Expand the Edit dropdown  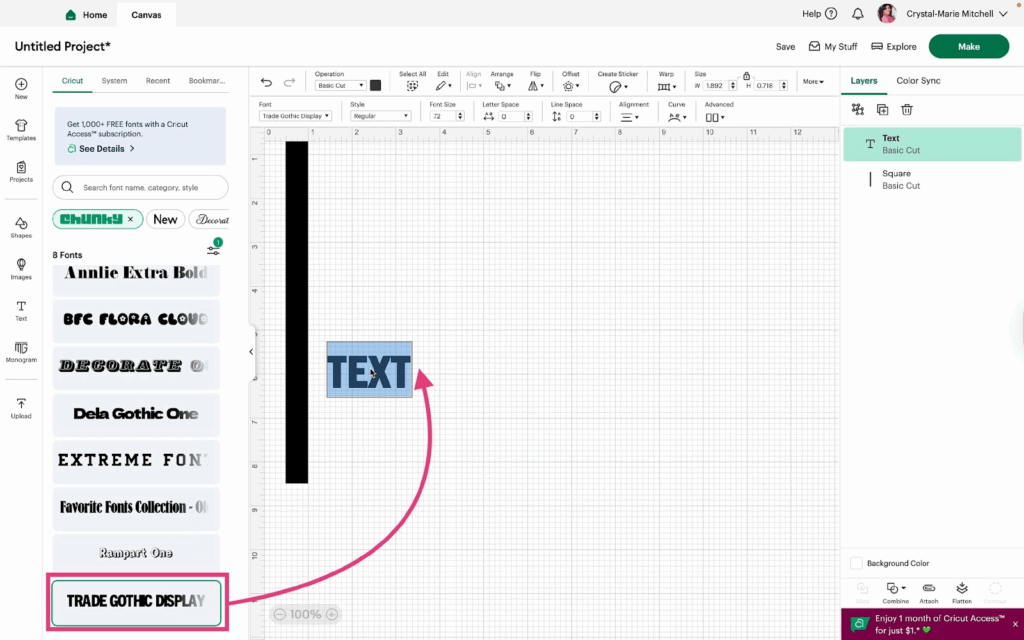click(443, 86)
